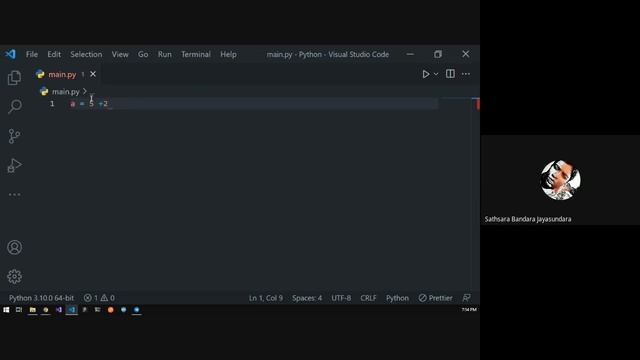This screenshot has height=360, width=640.
Task: Open the orange circular taskbar app
Action: click(110, 310)
